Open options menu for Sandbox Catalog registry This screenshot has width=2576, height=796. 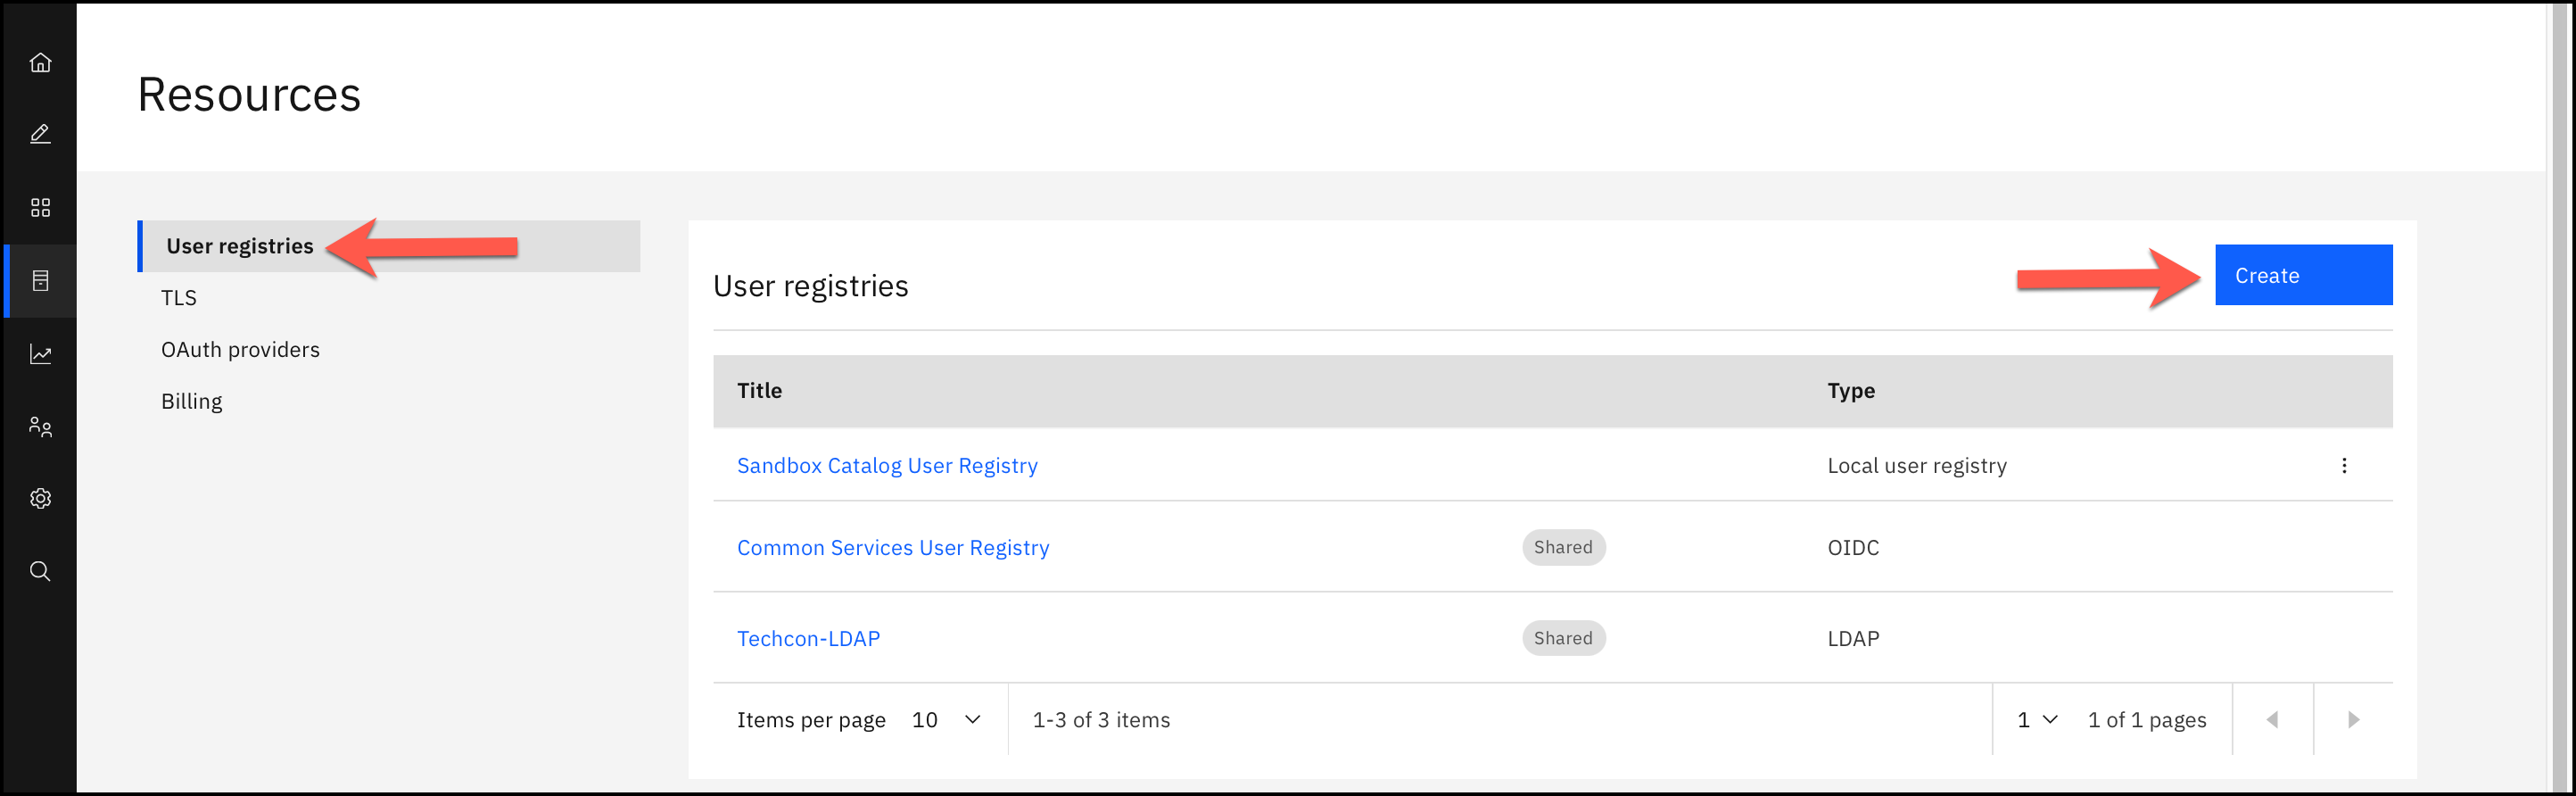(x=2343, y=466)
